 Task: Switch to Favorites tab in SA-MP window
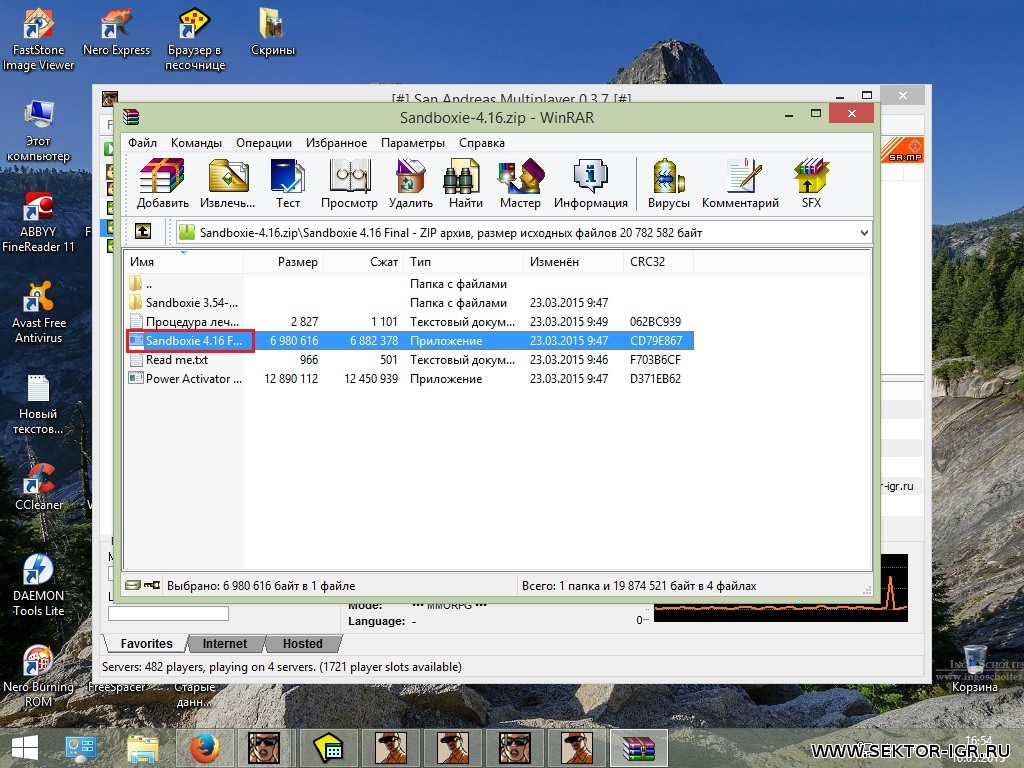tap(146, 643)
